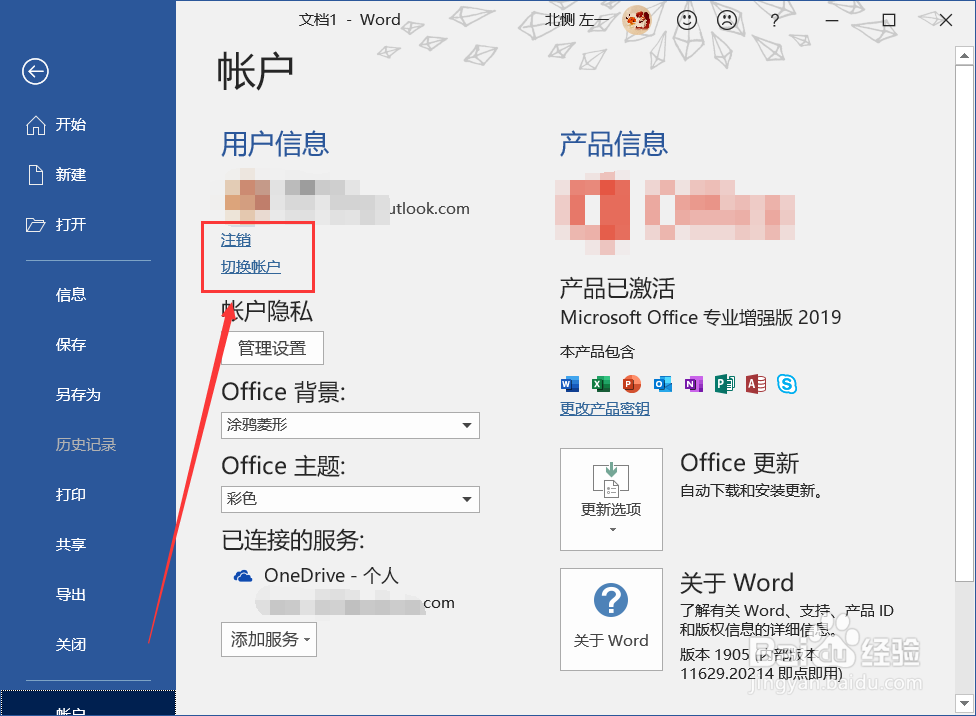Click the Word product icon
Viewport: 976px width, 716px height.
pos(570,384)
